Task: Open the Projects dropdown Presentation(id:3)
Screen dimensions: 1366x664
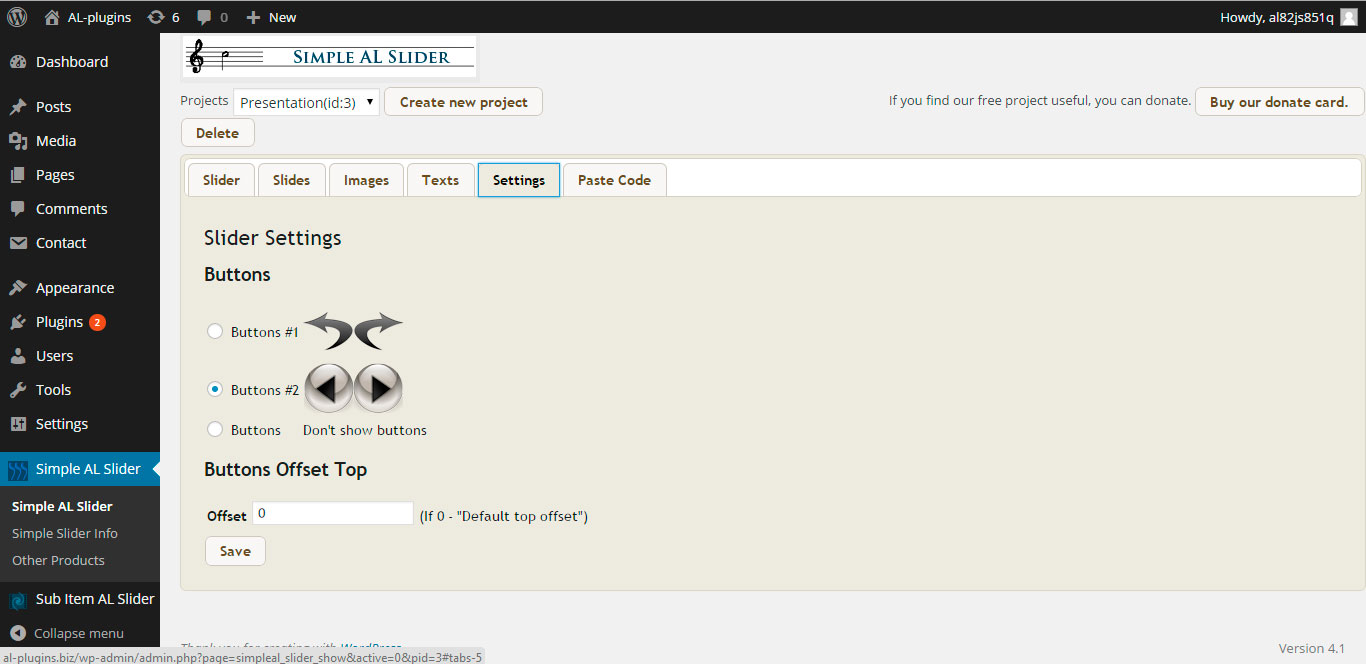Action: click(307, 102)
